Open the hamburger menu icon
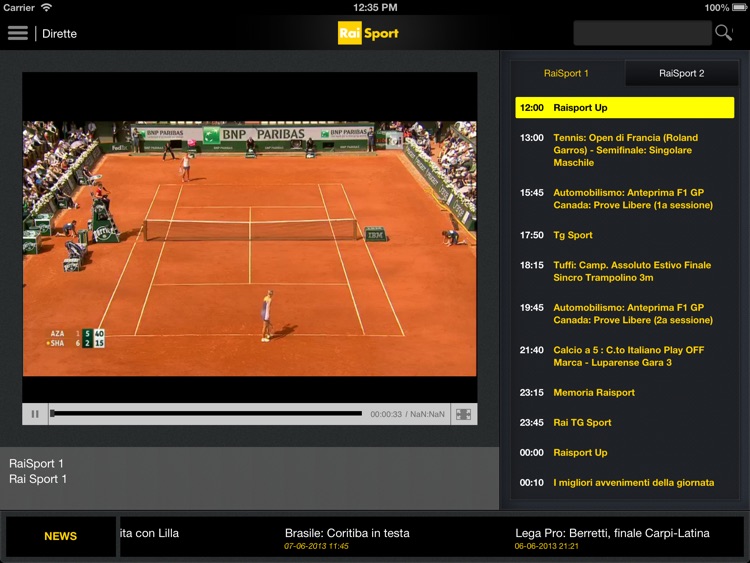The width and height of the screenshot is (750, 563). (x=18, y=33)
